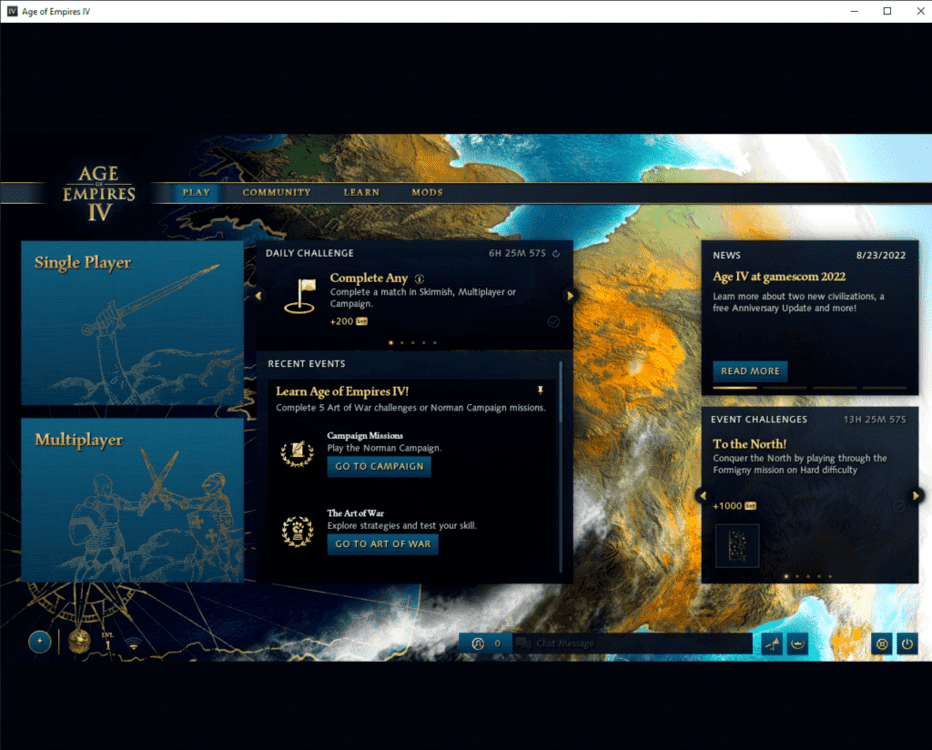Click the Age of Empires IV logo
932x750 pixels.
tap(99, 194)
